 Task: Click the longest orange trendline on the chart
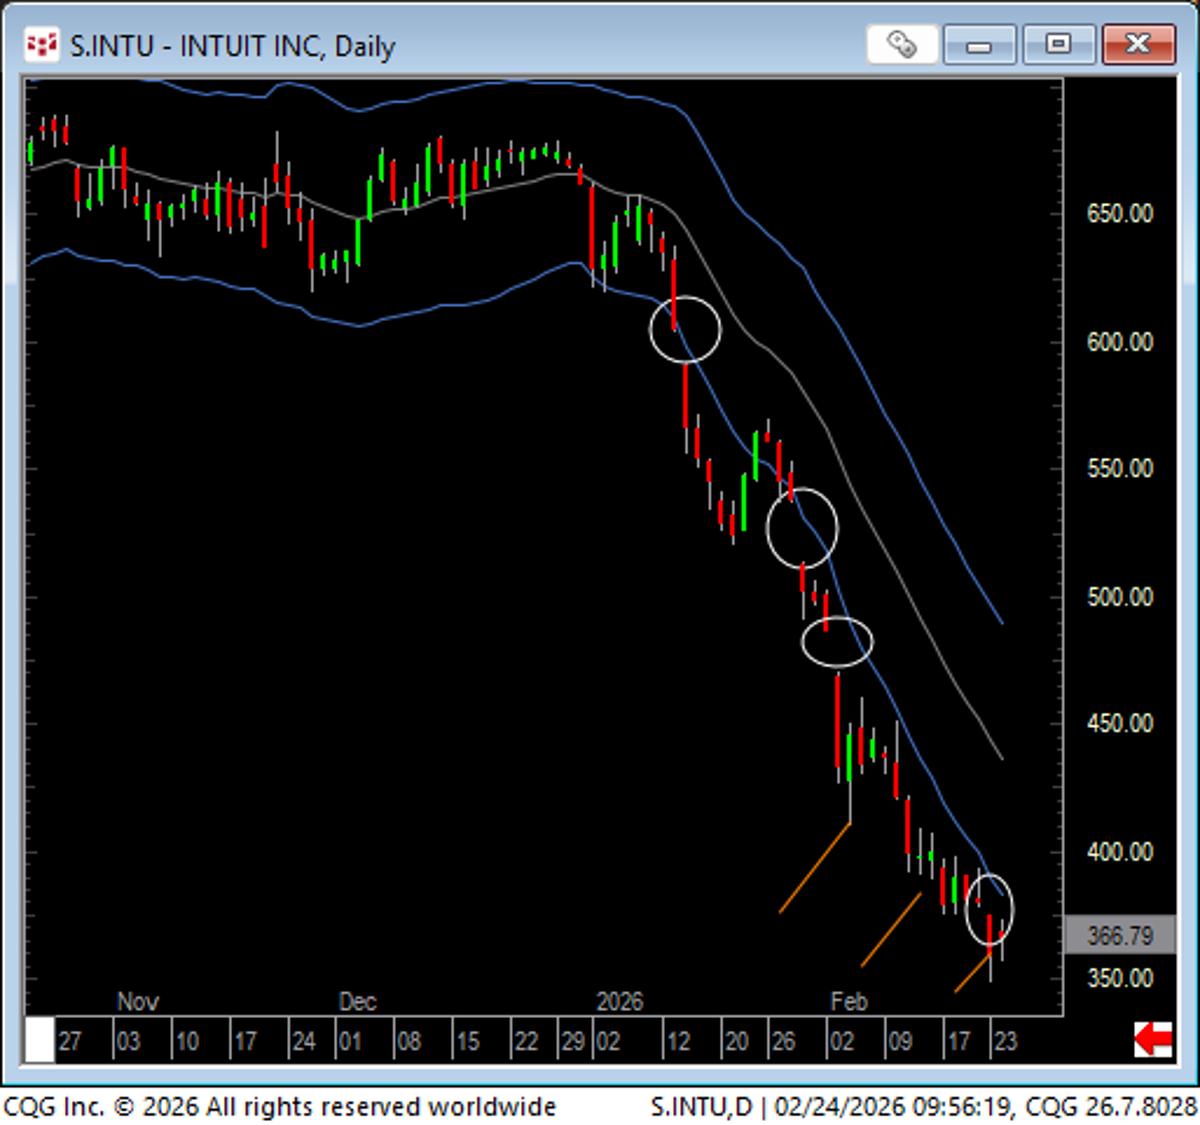pyautogui.click(x=815, y=865)
